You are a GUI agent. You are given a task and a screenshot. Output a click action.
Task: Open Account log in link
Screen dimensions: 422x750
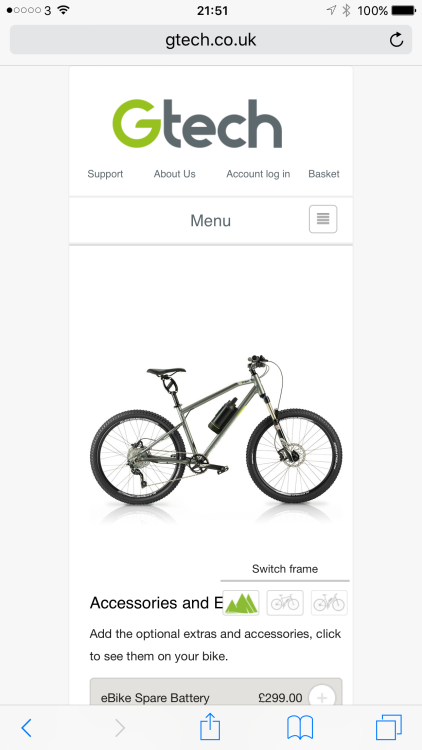point(258,174)
